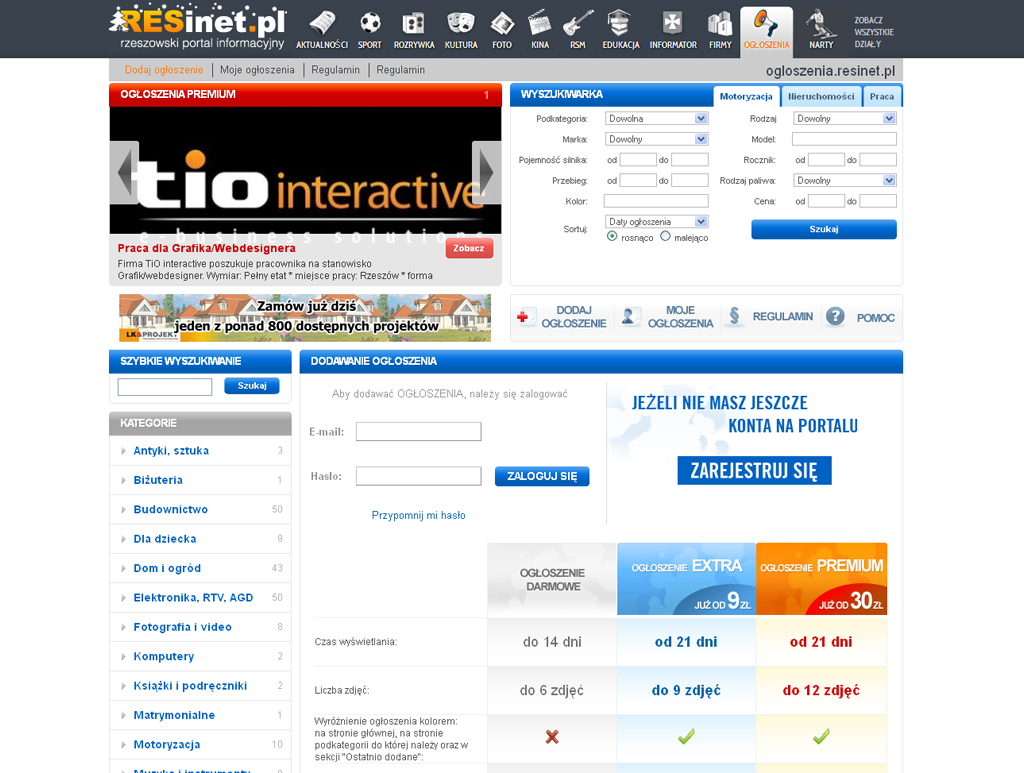Open the Marka dropdown
The height and width of the screenshot is (773, 1024).
(x=656, y=139)
